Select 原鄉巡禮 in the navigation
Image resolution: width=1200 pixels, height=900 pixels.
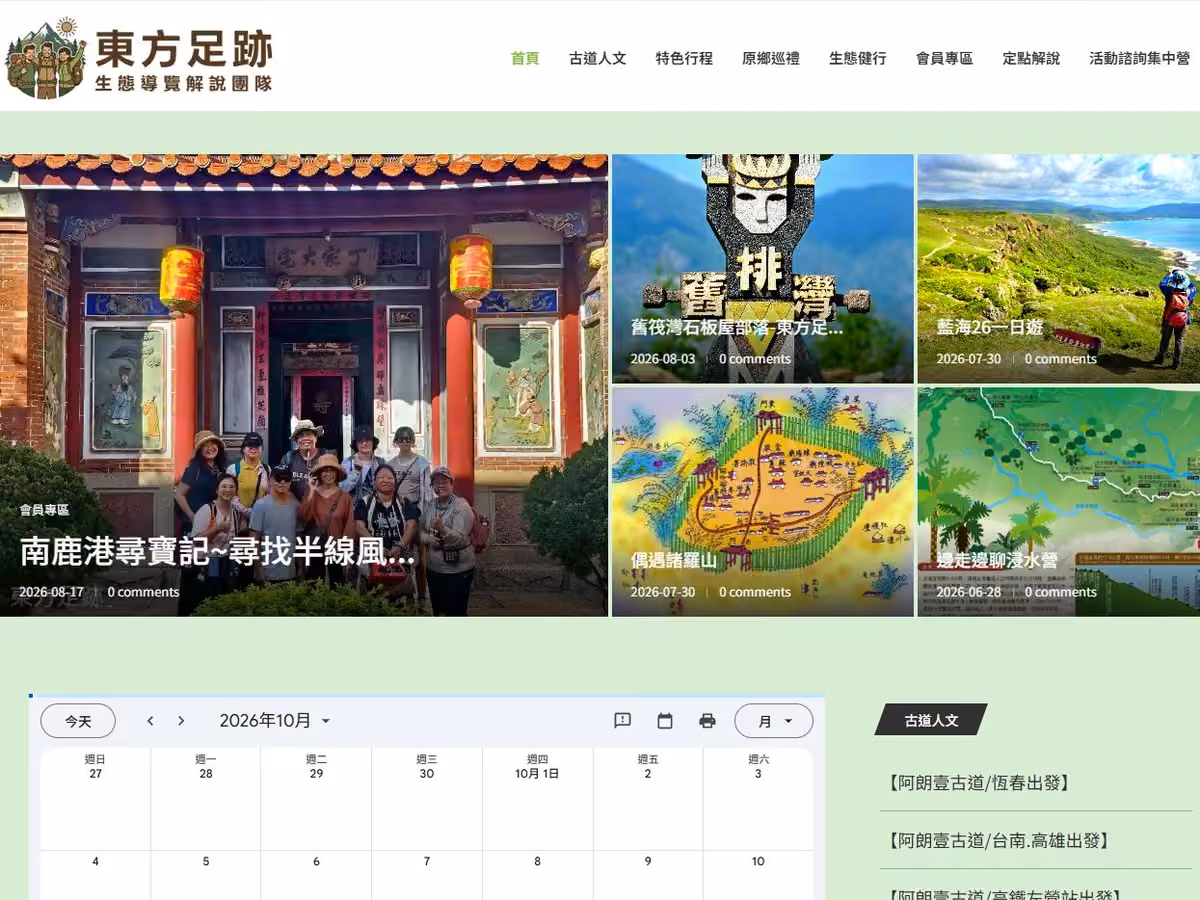click(x=771, y=58)
